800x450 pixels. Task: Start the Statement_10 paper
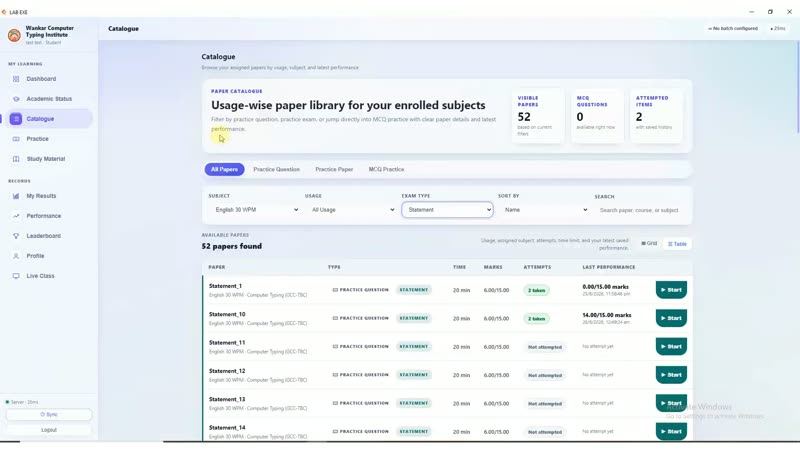click(671, 318)
